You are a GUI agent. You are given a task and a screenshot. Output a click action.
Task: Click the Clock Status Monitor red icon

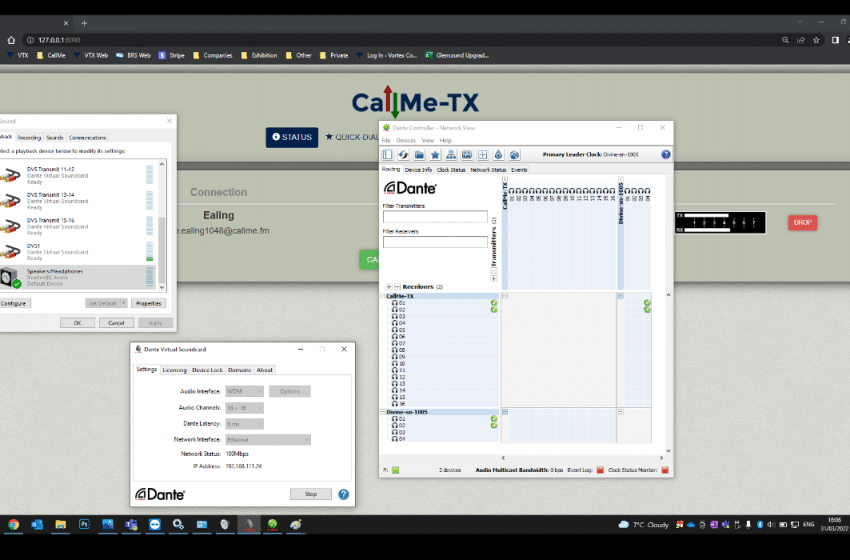point(664,469)
